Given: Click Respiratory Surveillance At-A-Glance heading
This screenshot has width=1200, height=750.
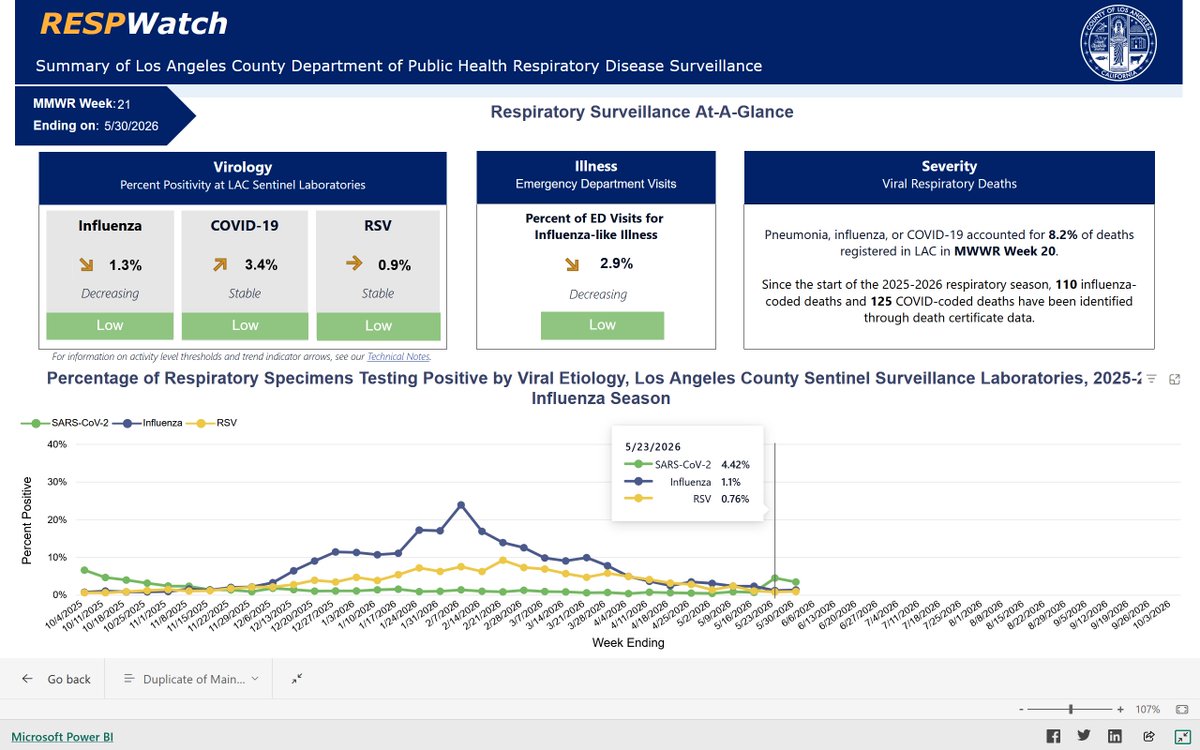Looking at the screenshot, I should pyautogui.click(x=642, y=112).
